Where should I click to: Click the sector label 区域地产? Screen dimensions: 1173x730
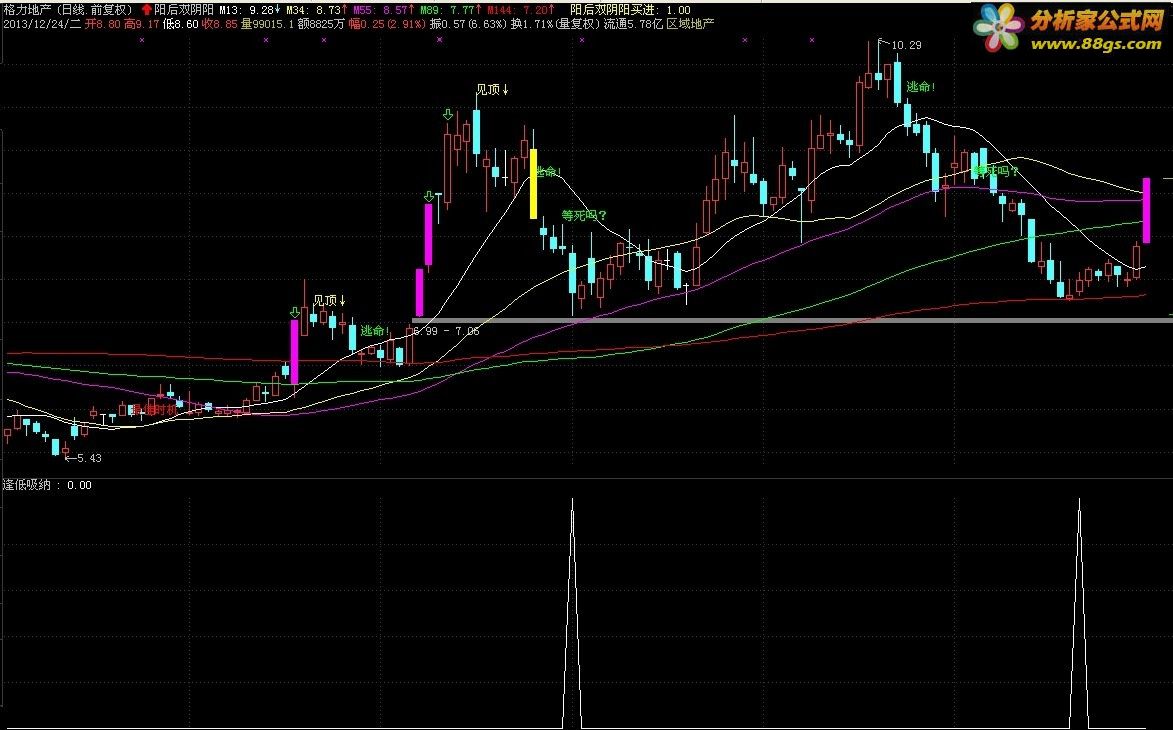tap(690, 23)
